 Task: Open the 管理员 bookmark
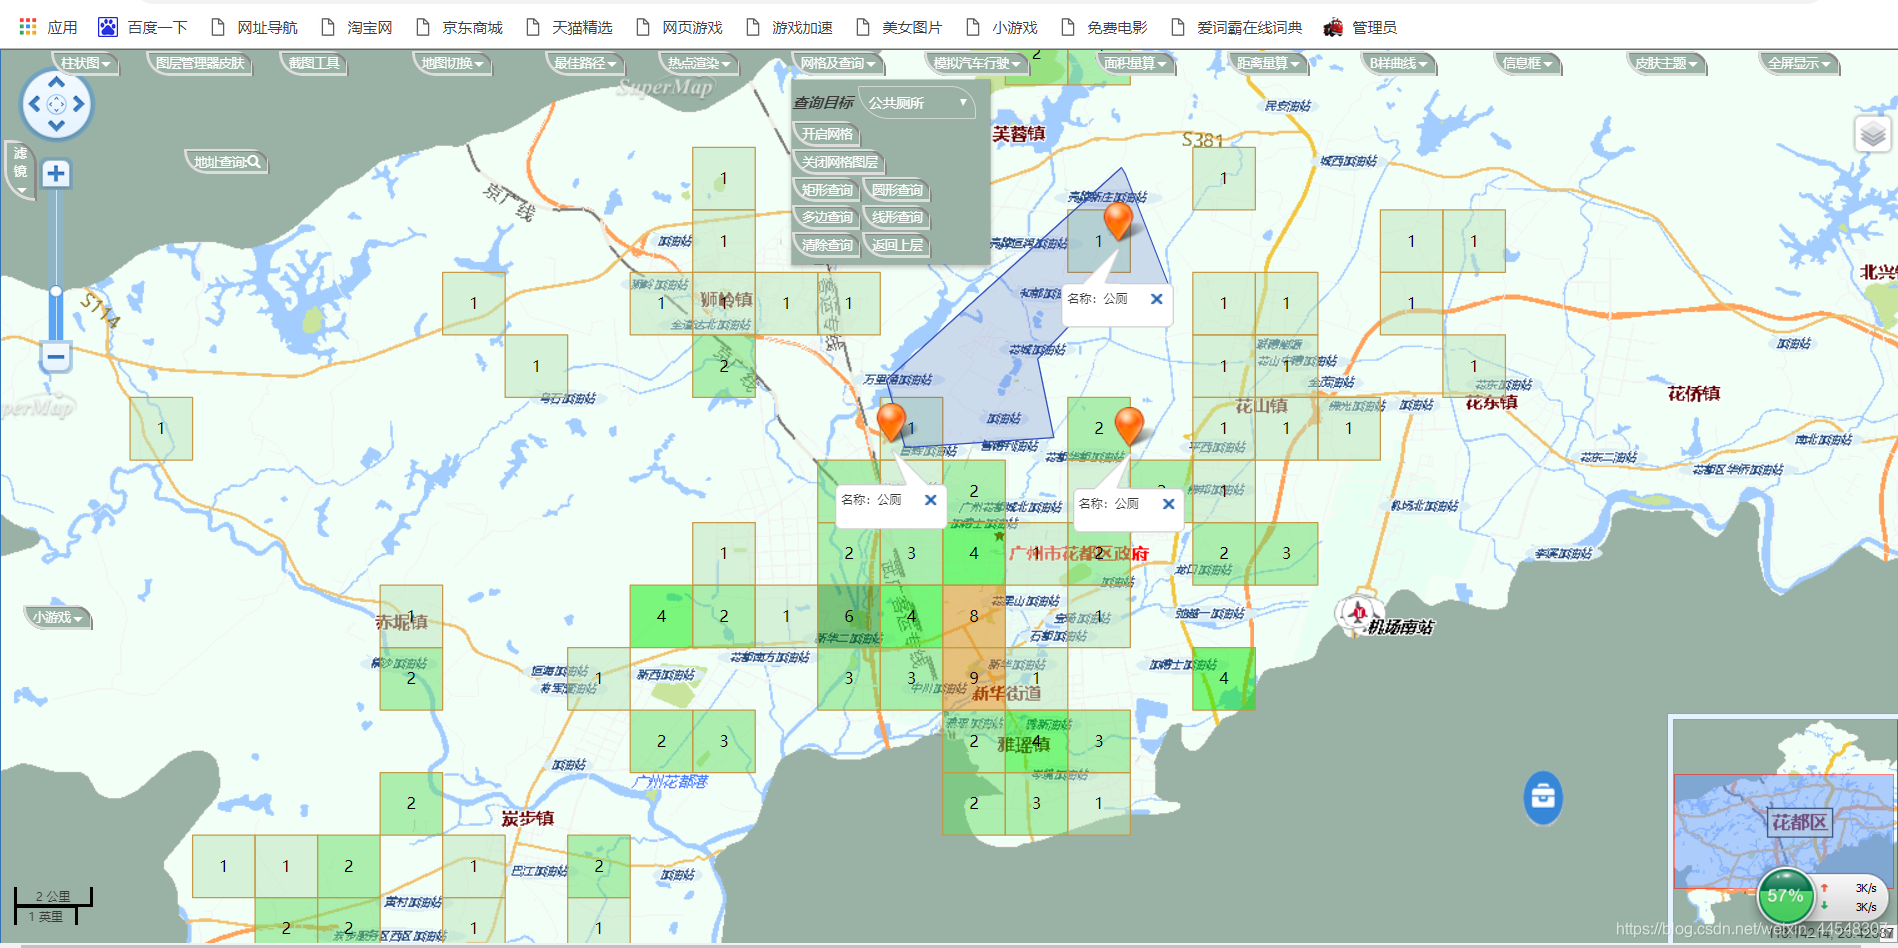click(1360, 27)
